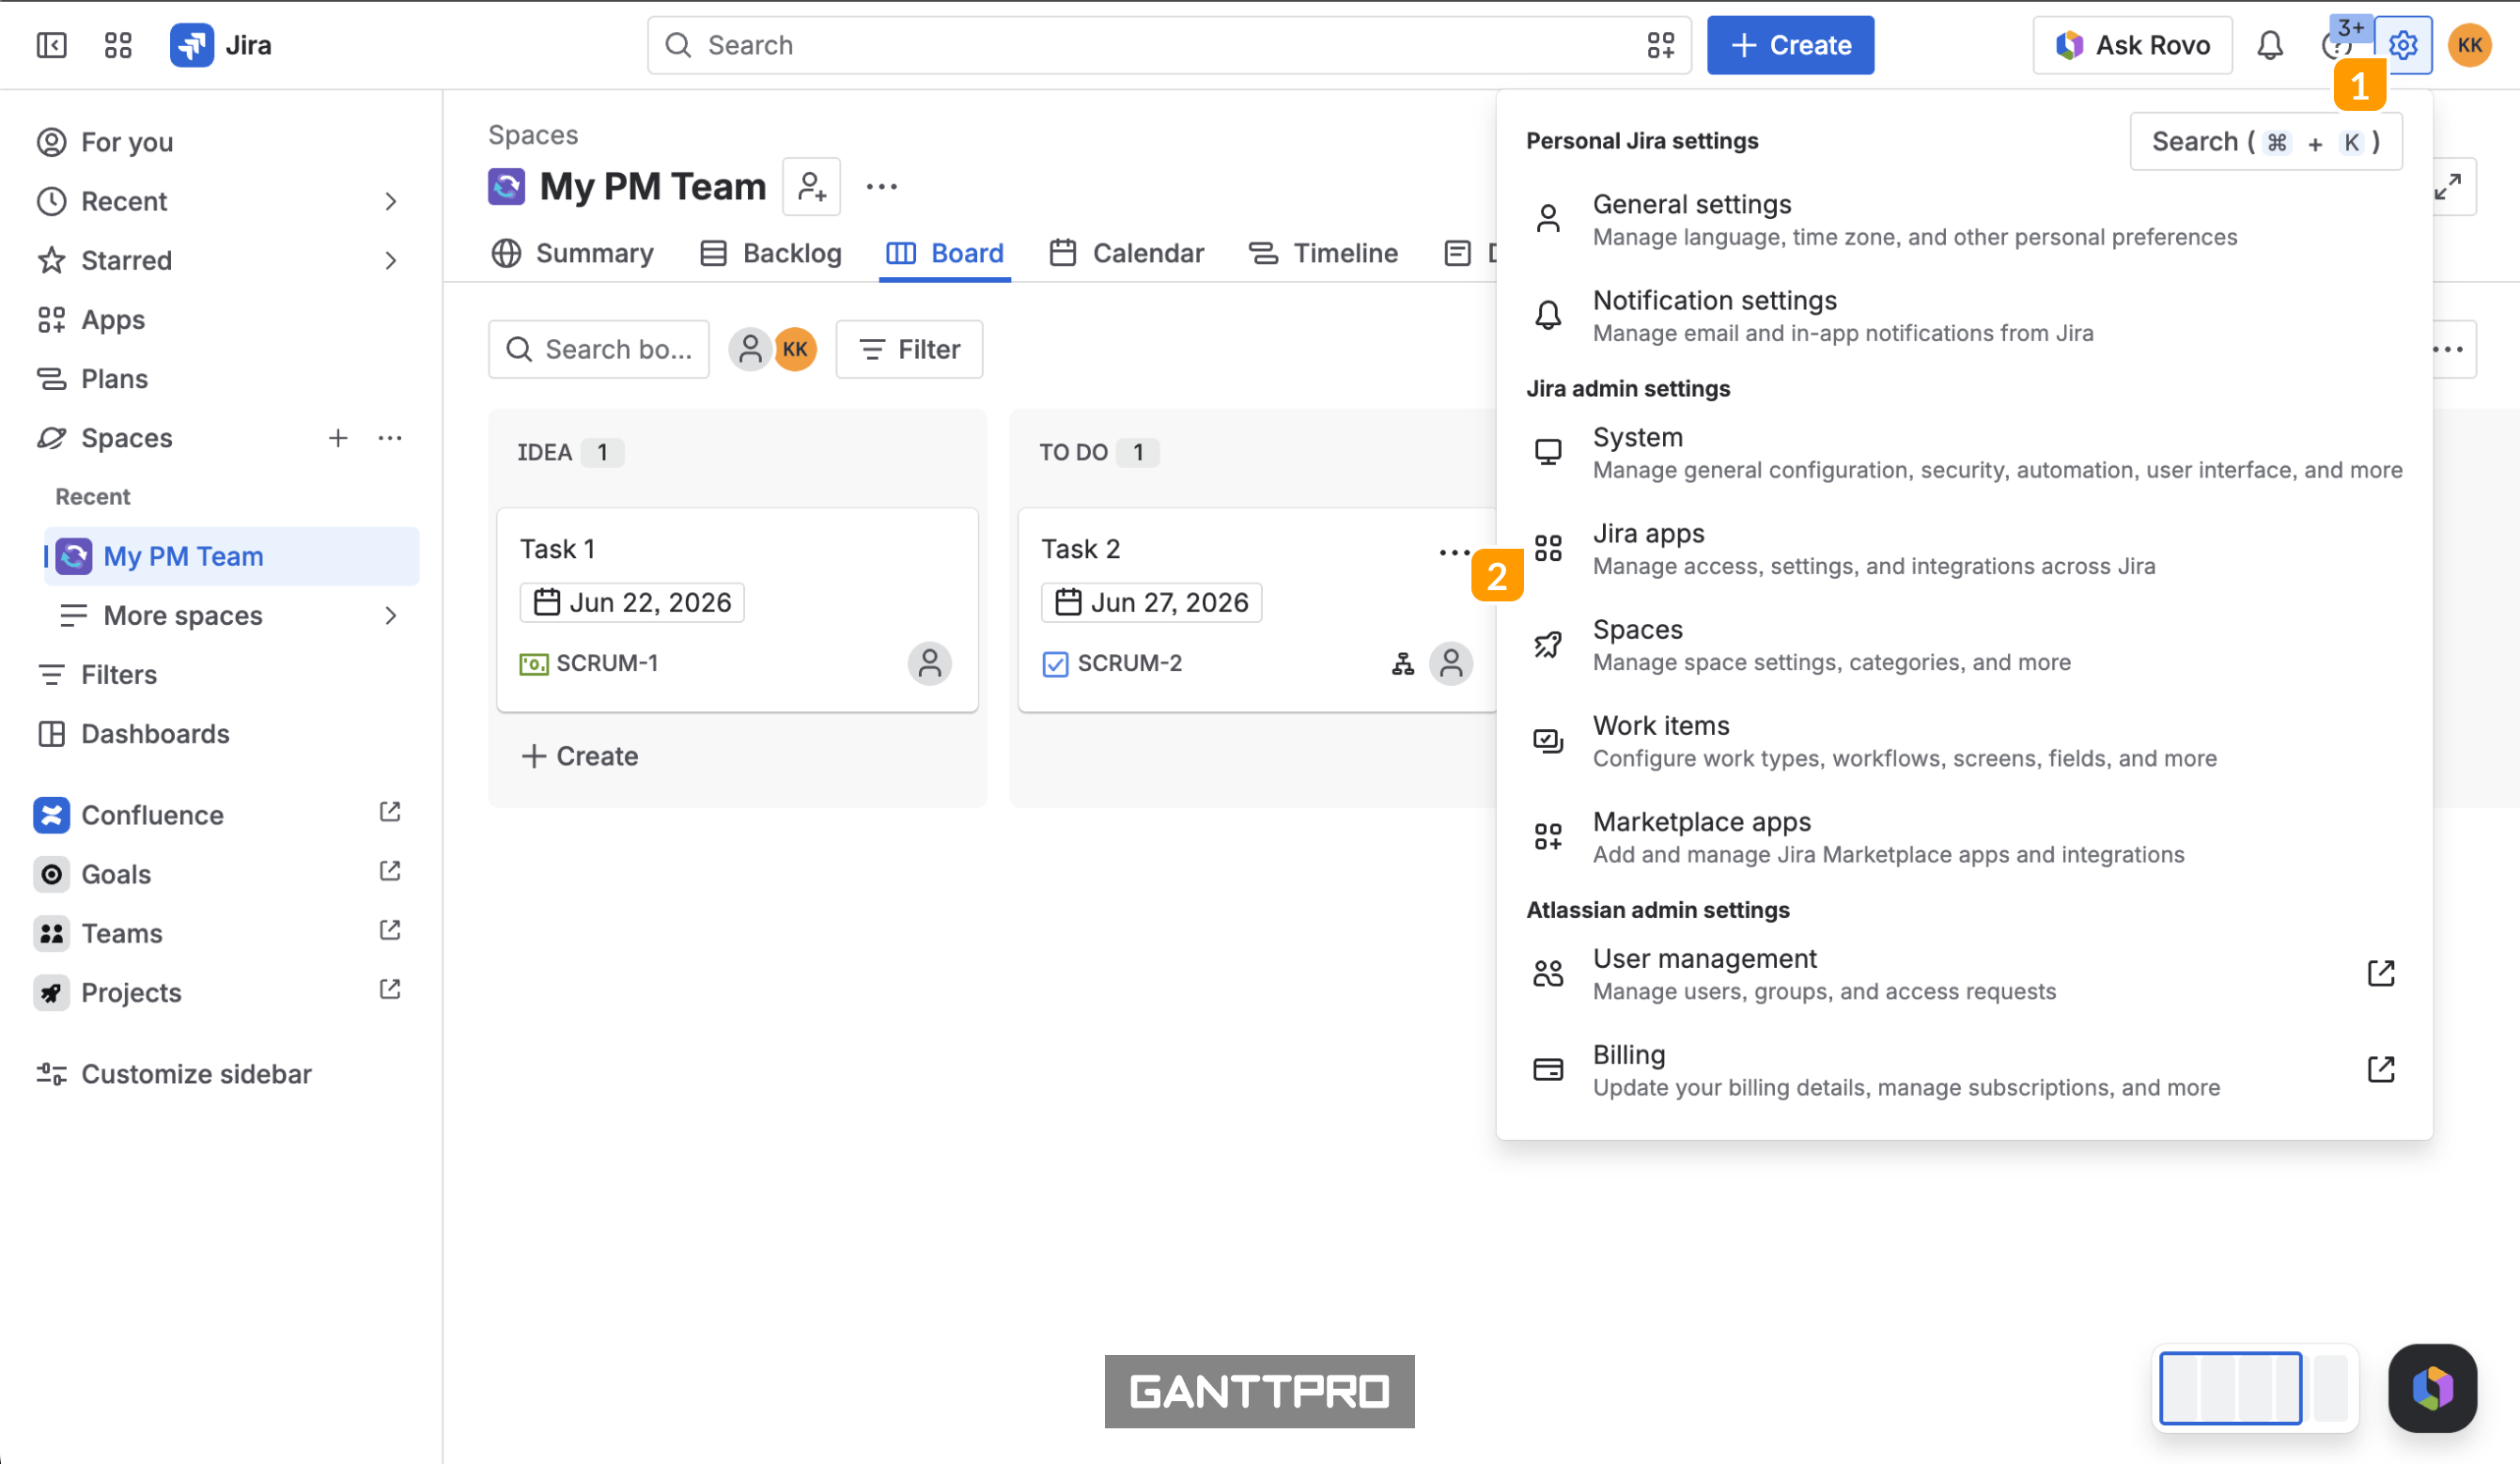Viewport: 2520px width, 1464px height.
Task: Open Spaces admin settings entry
Action: [x=1964, y=645]
